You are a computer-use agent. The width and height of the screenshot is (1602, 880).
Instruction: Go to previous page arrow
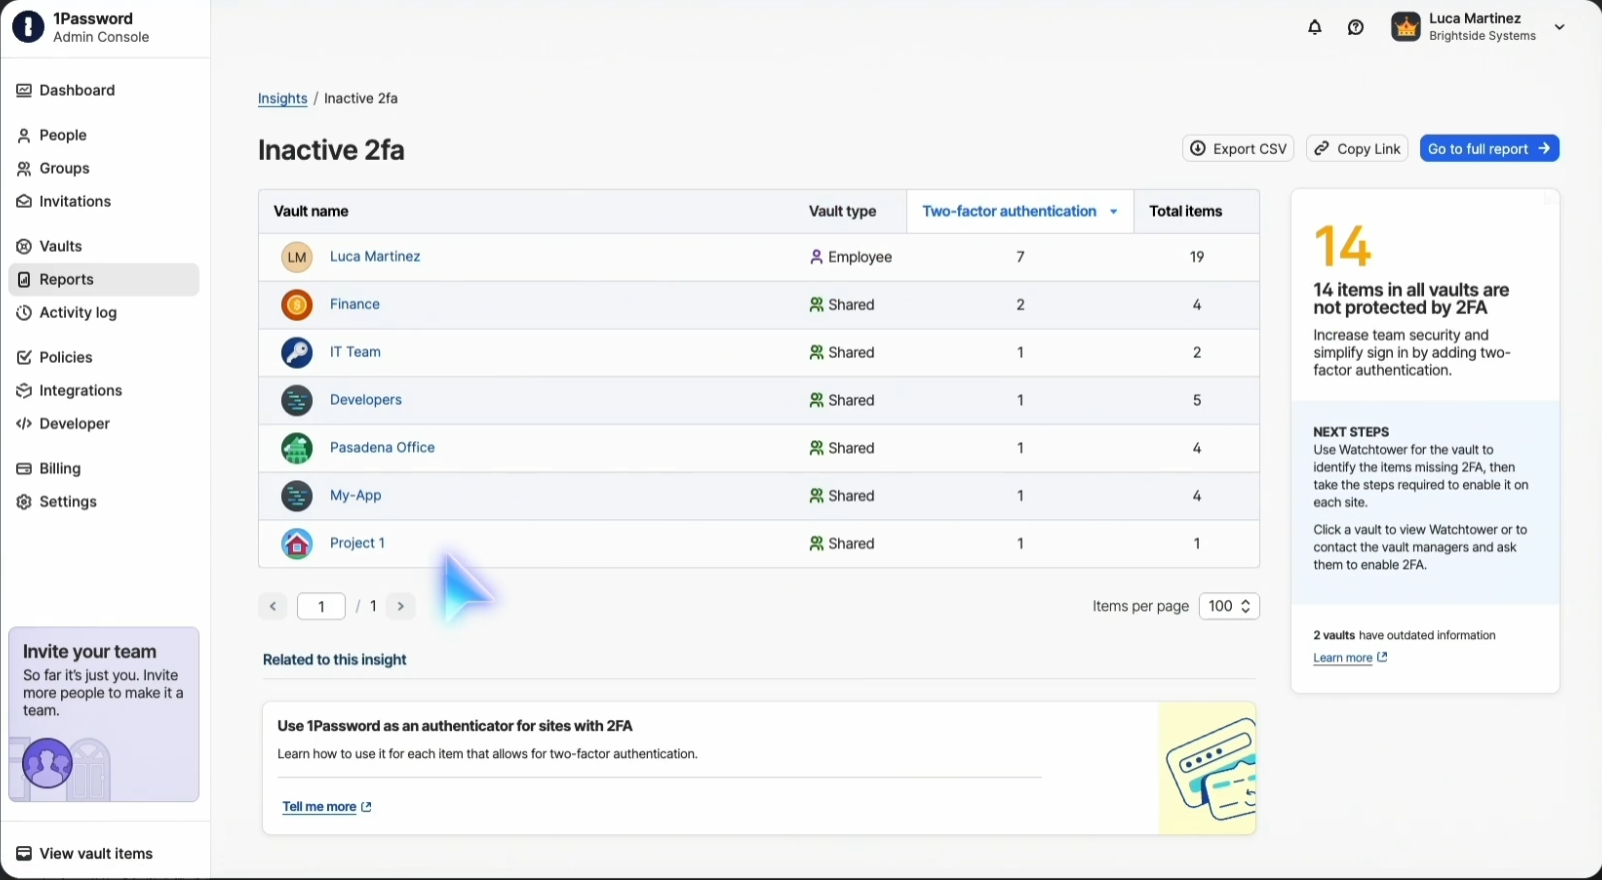coord(272,606)
